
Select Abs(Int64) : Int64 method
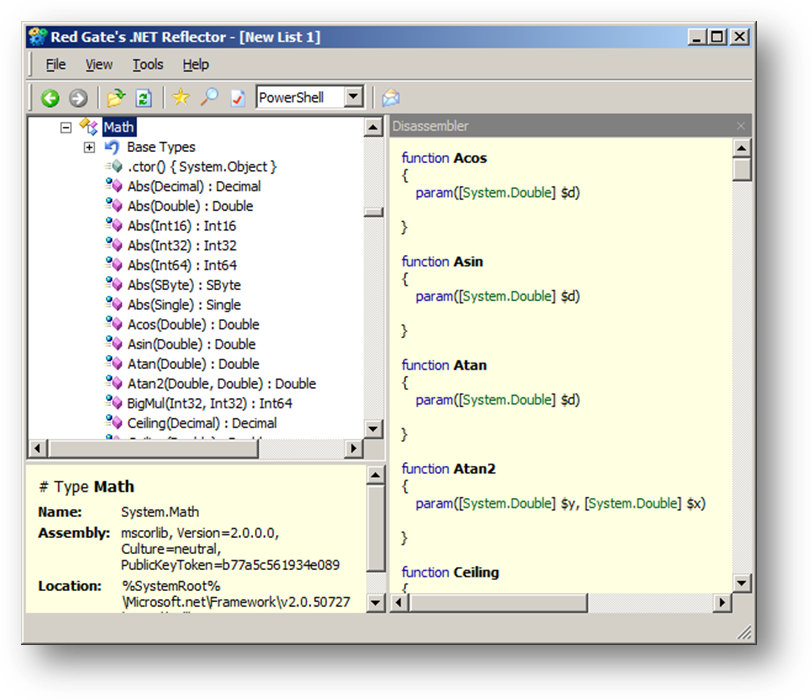(182, 265)
